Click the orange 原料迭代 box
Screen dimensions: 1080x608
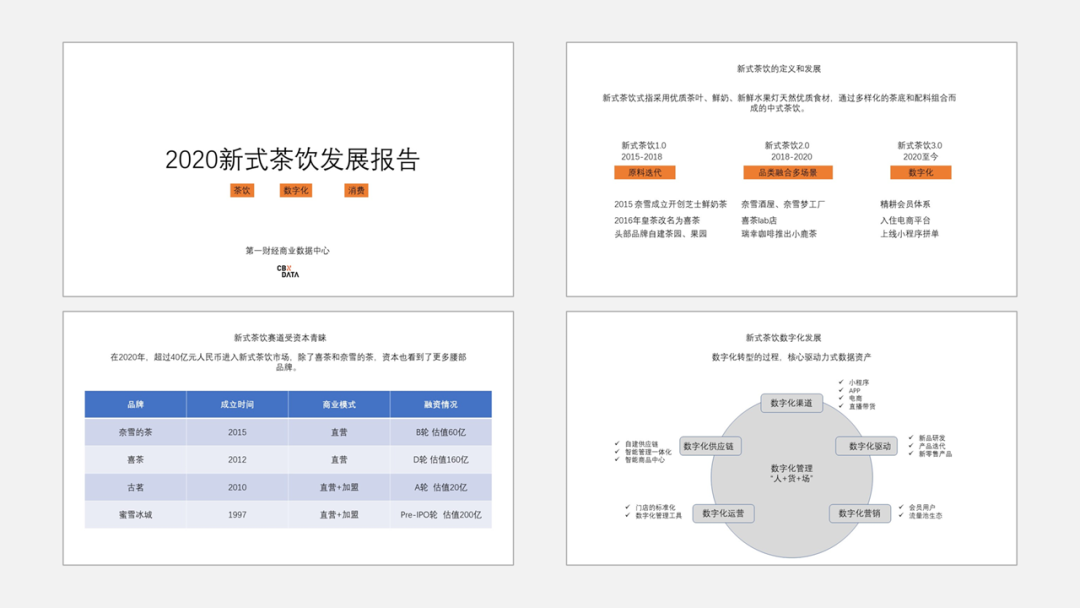point(645,172)
